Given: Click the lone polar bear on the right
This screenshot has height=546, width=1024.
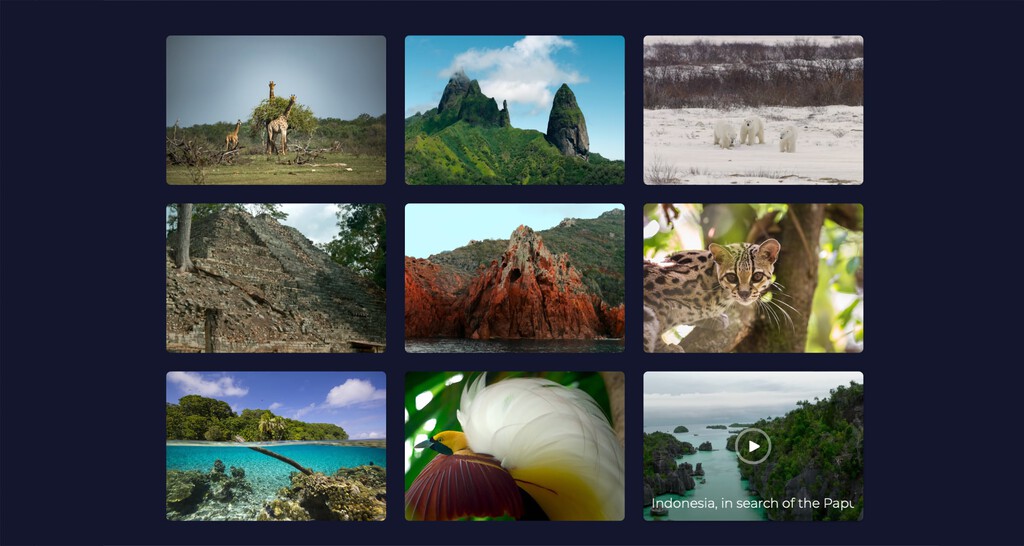Looking at the screenshot, I should pyautogui.click(x=788, y=139).
